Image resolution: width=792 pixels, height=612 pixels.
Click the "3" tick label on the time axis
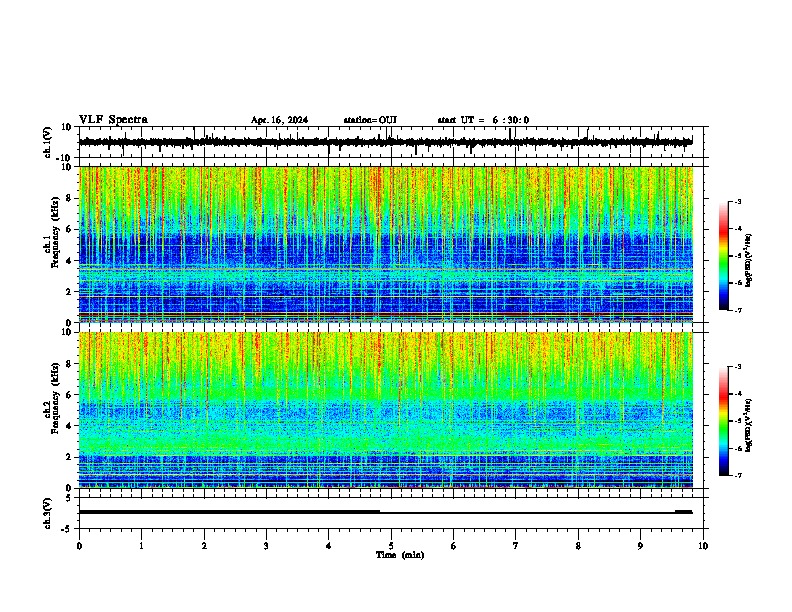(x=266, y=546)
